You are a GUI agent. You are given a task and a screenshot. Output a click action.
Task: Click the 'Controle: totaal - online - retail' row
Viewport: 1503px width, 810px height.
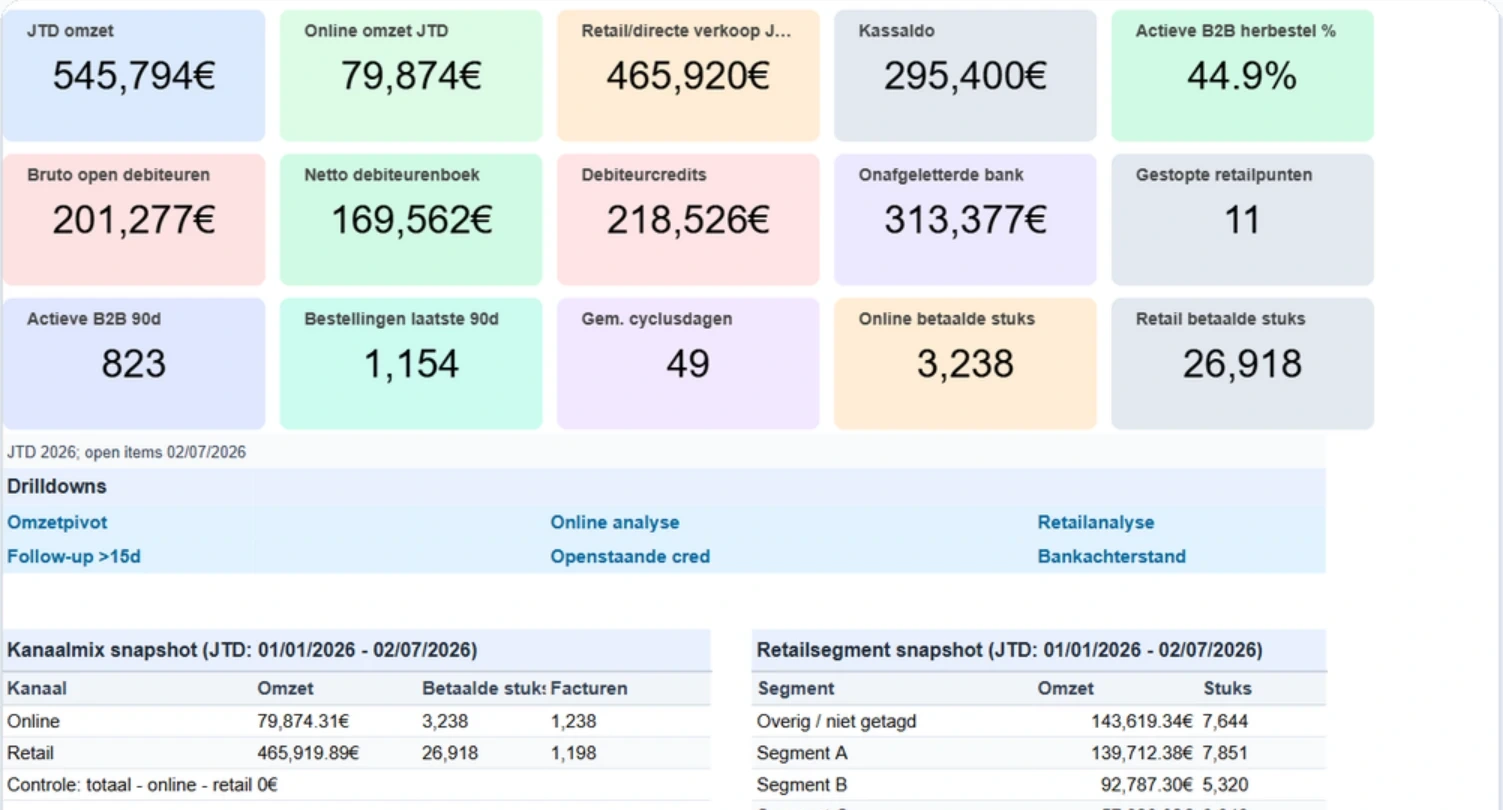point(356,785)
